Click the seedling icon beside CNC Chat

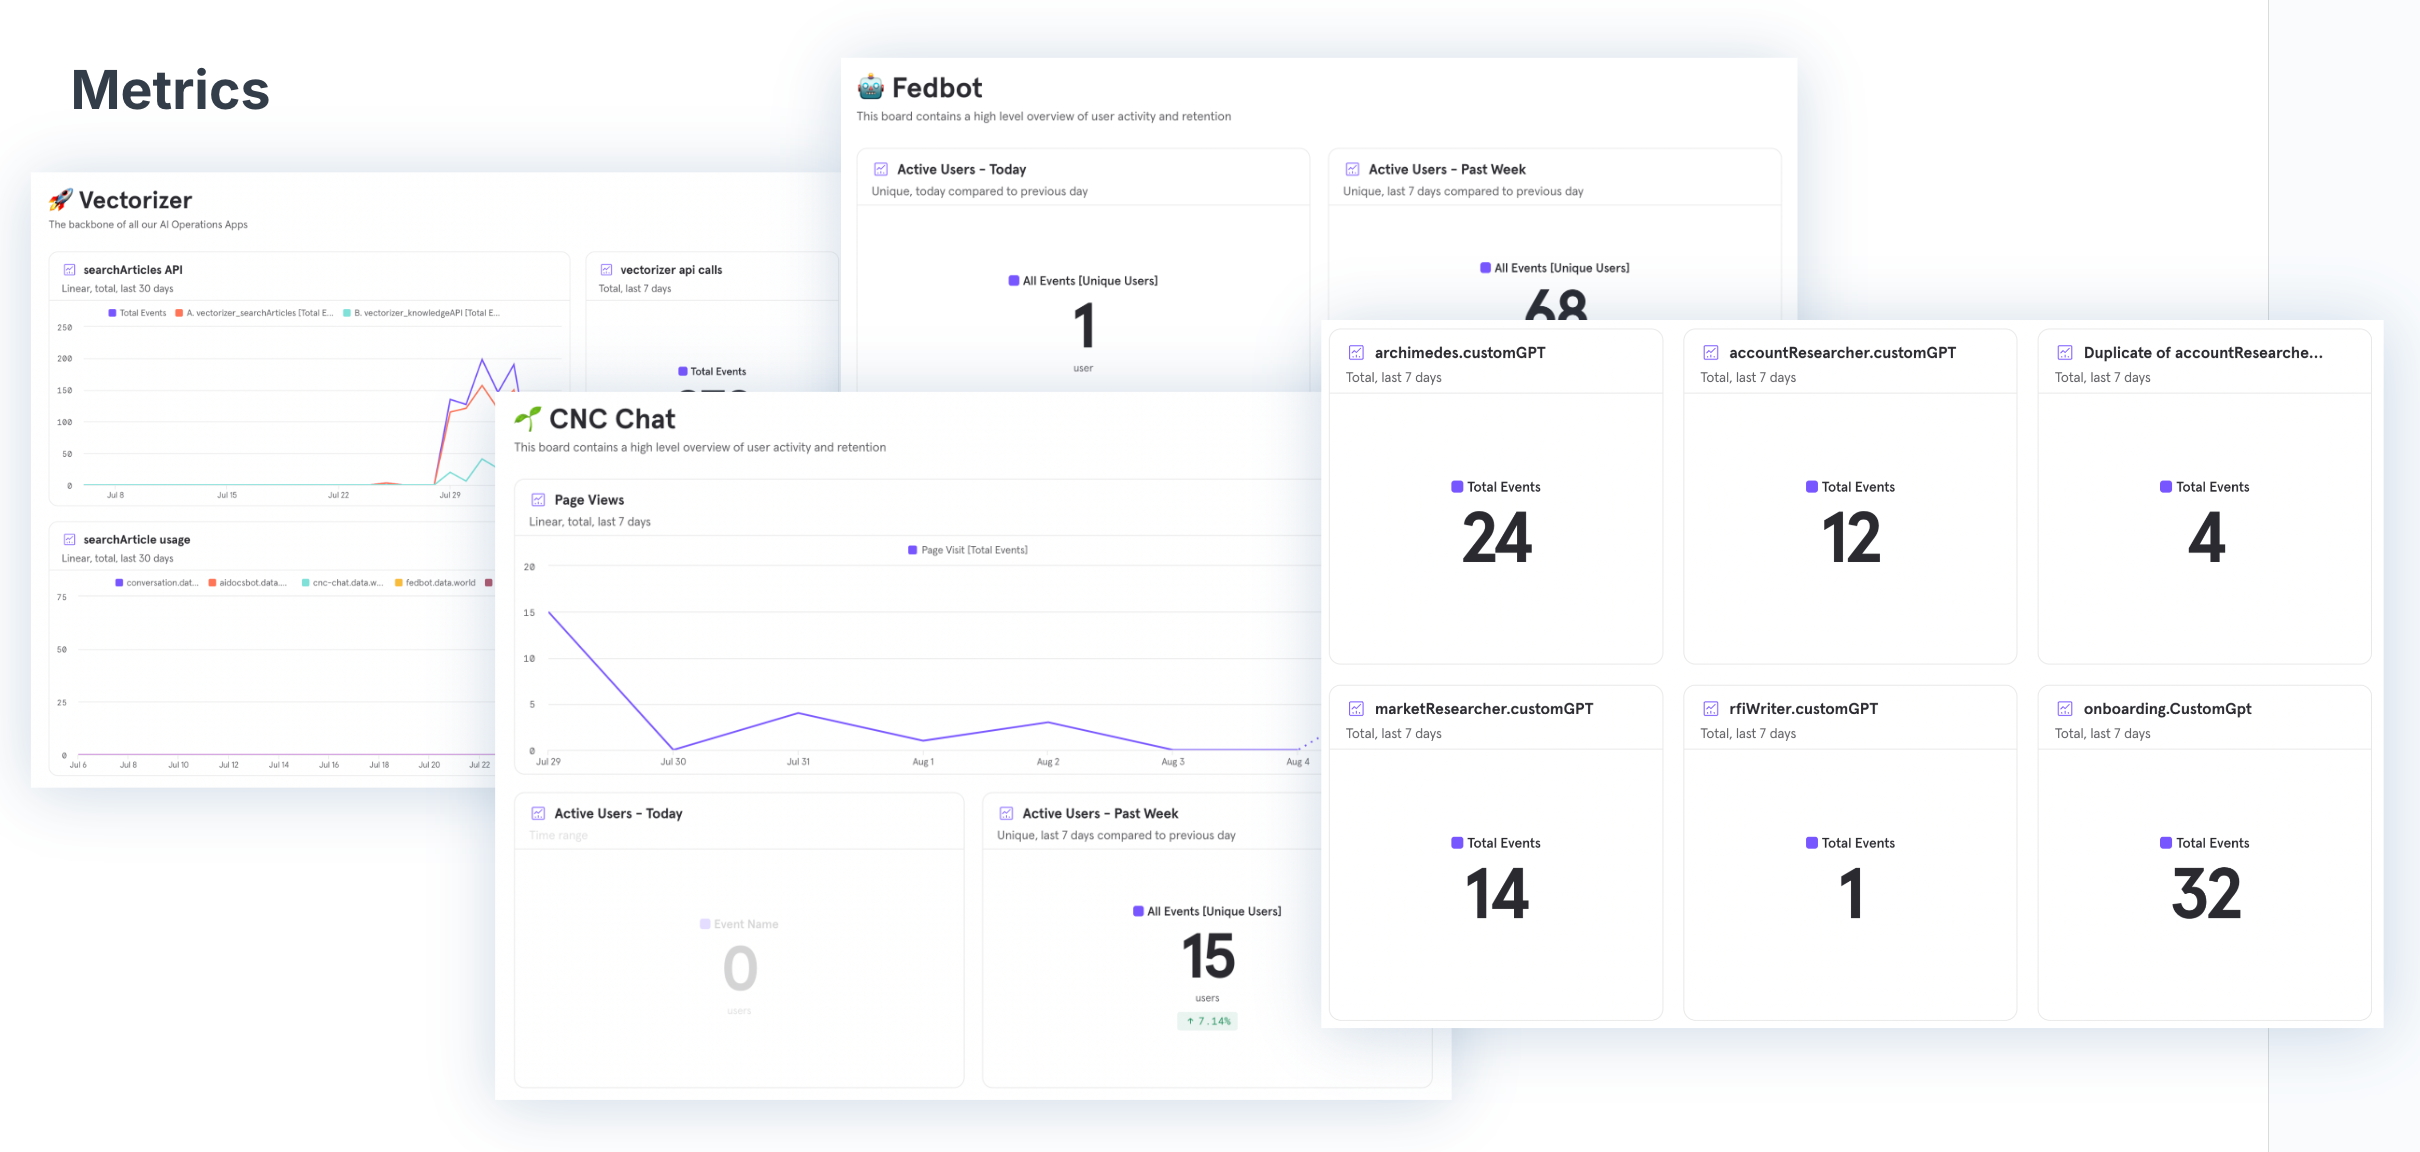click(x=528, y=419)
